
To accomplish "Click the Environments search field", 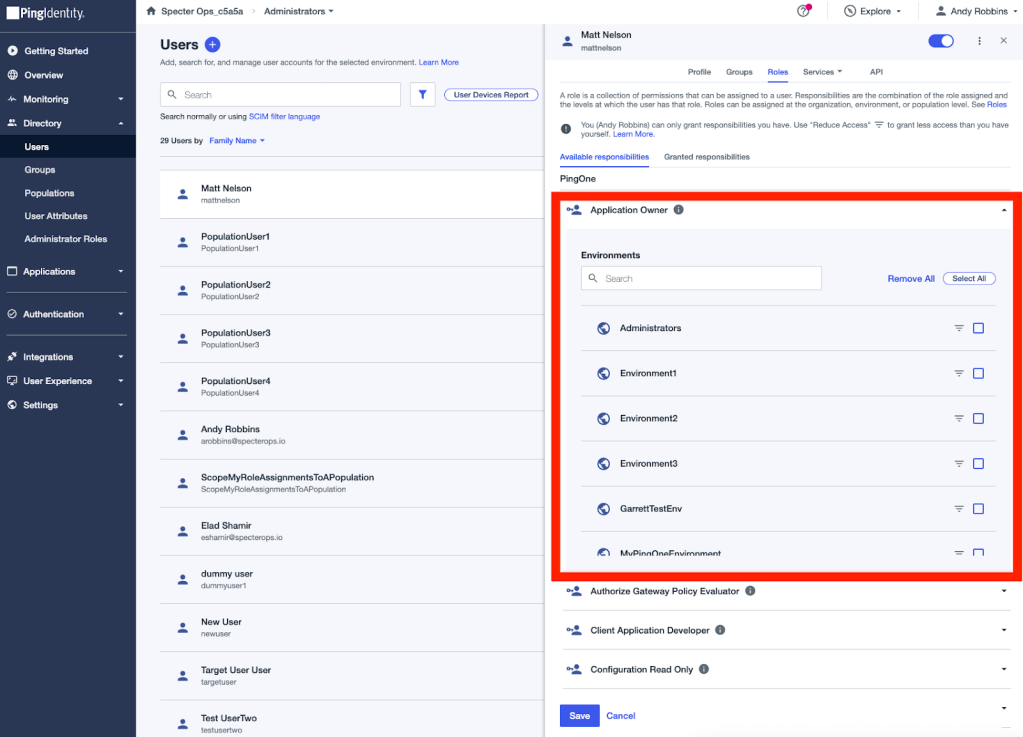I will [x=701, y=279].
